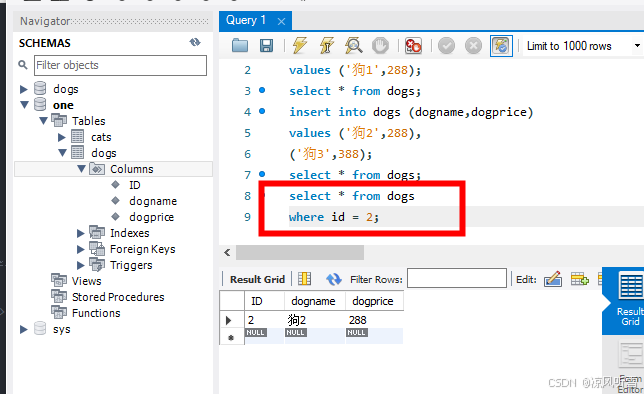Sort by dogprice column header

pos(374,301)
